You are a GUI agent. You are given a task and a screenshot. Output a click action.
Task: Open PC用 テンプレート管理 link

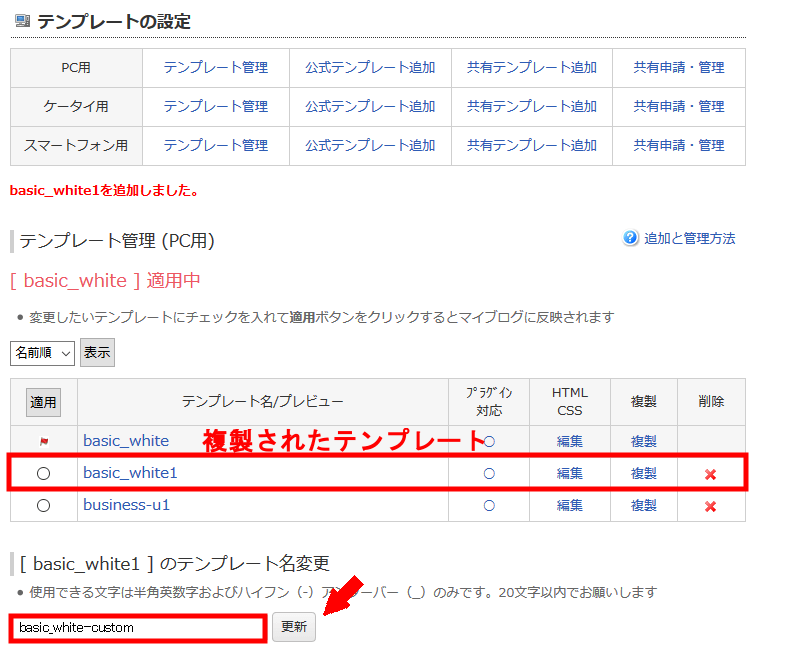click(x=216, y=68)
